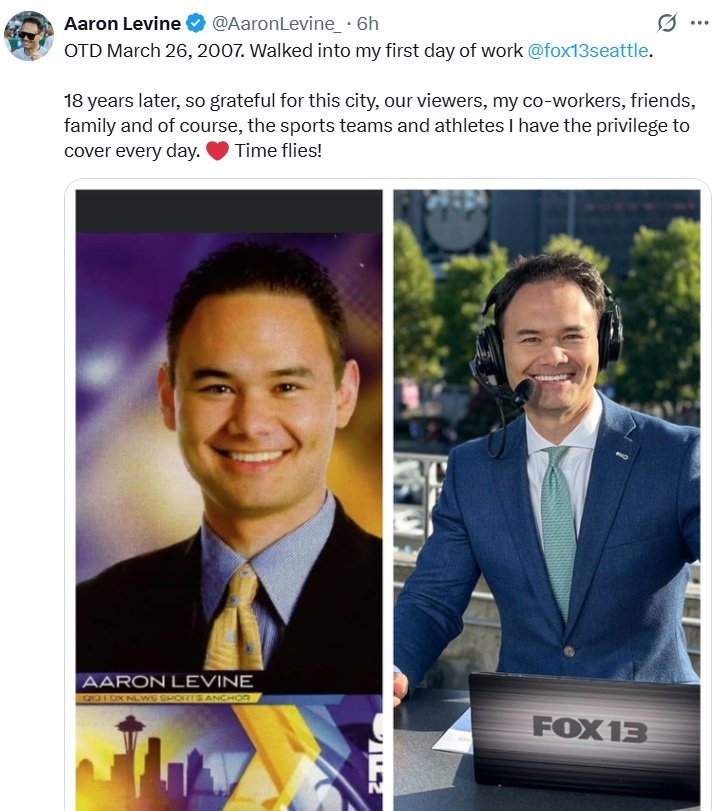Click the Space Needle skyline graphic
716x811 pixels.
pos(155,761)
